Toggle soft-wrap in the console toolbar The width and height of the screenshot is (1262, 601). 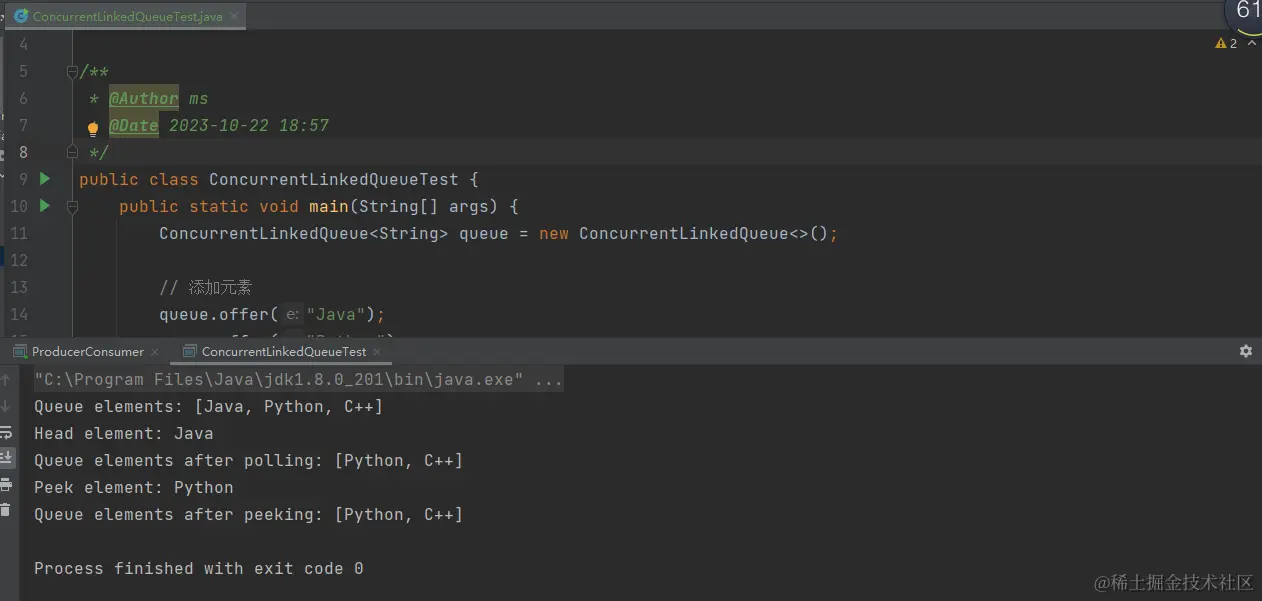click(x=6, y=432)
